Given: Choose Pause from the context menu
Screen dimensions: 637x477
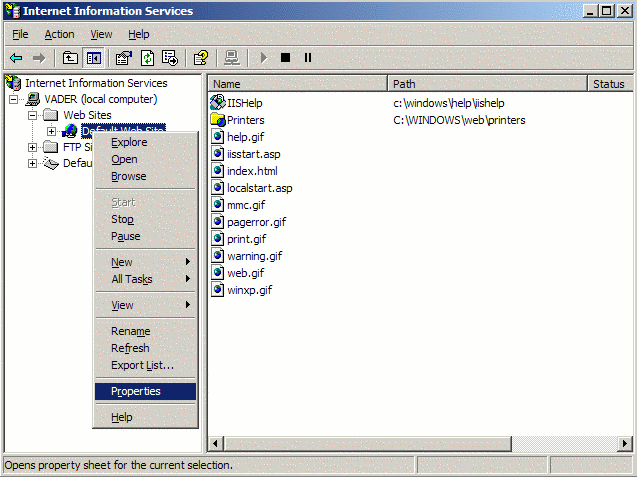Looking at the screenshot, I should point(145,236).
